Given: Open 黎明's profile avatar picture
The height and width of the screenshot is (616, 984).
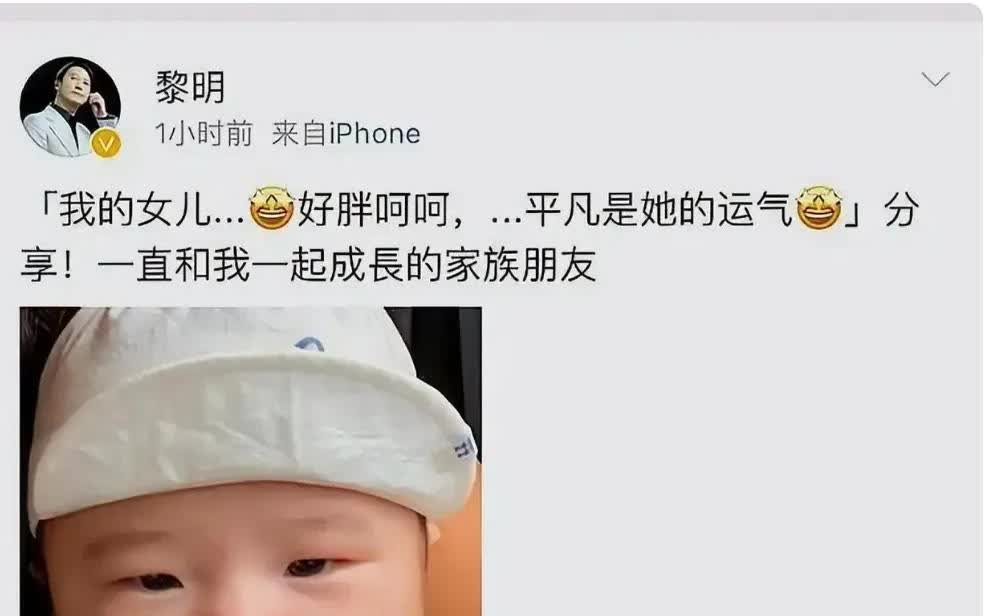Looking at the screenshot, I should [x=70, y=107].
